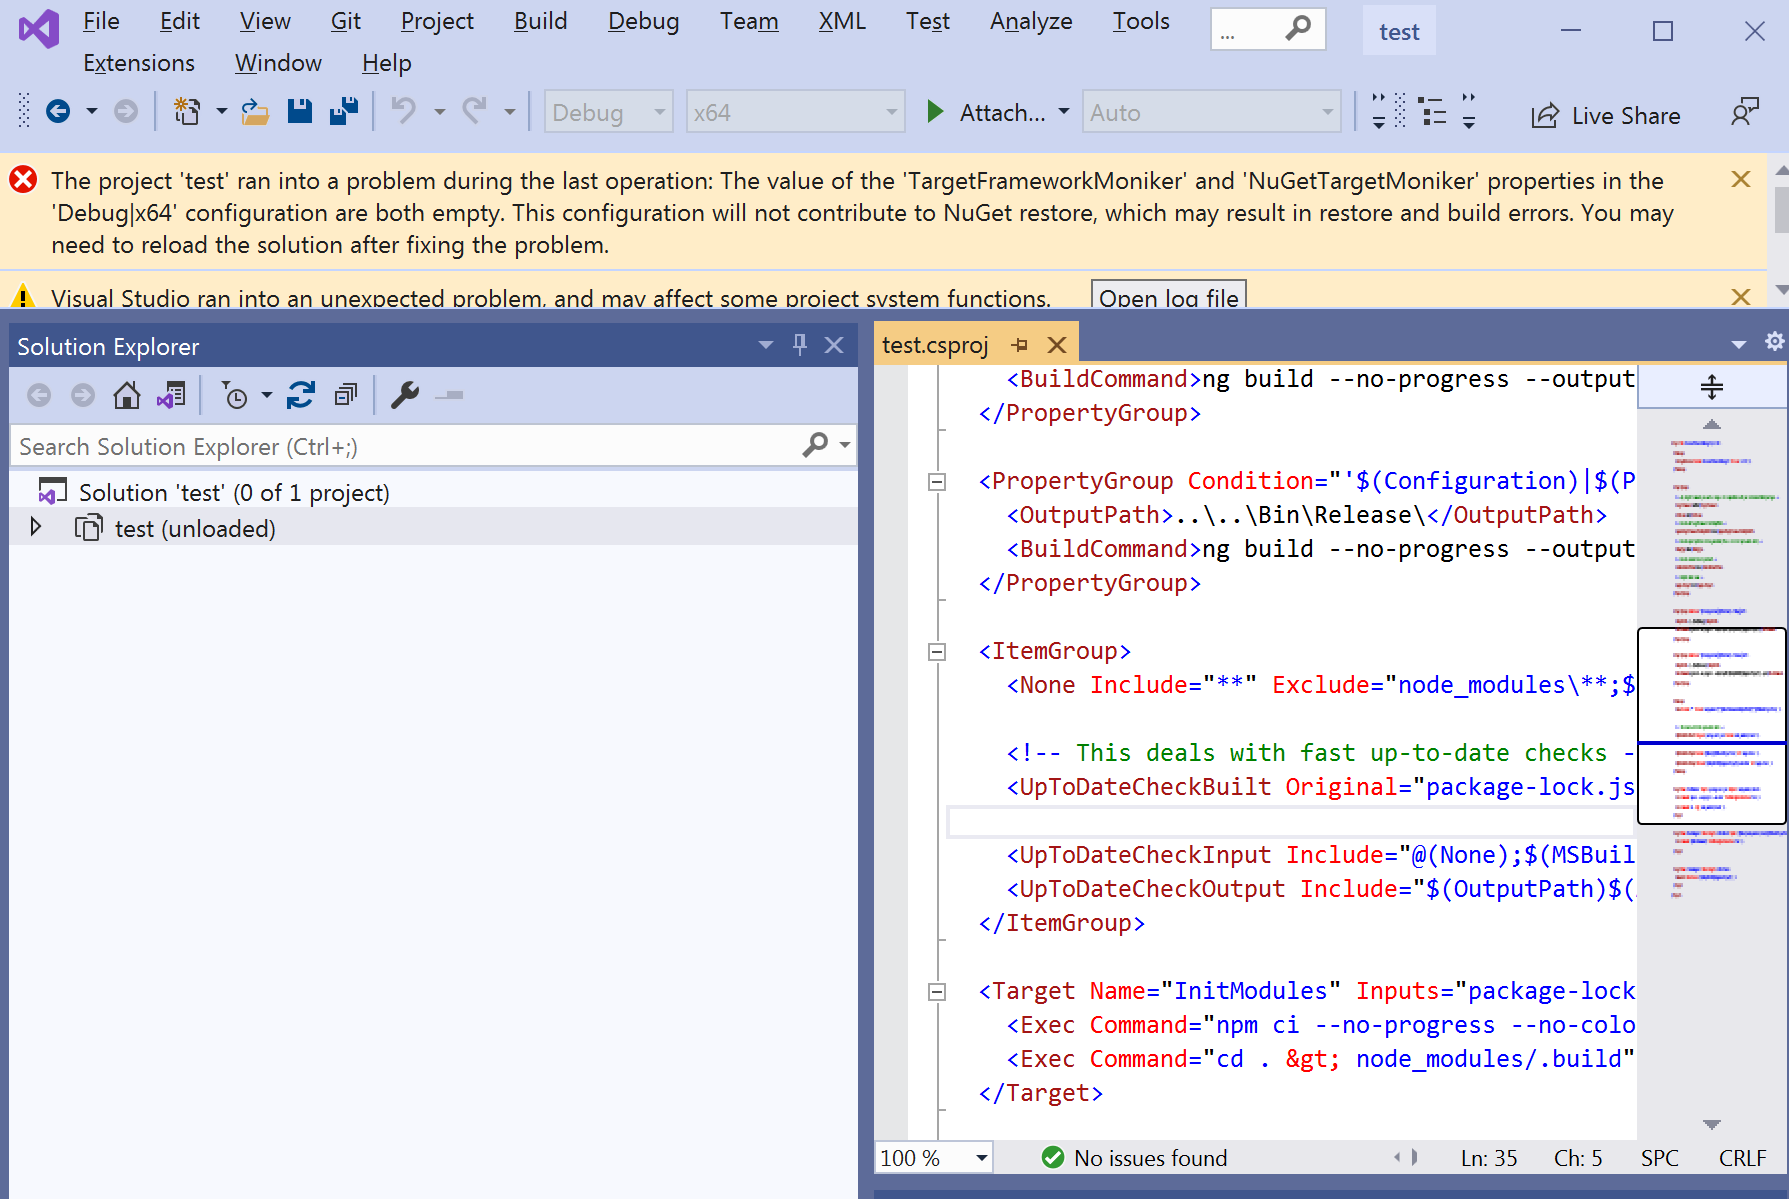Open the x64 platform dropdown
Viewport: 1790px width, 1200px height.
pos(890,112)
